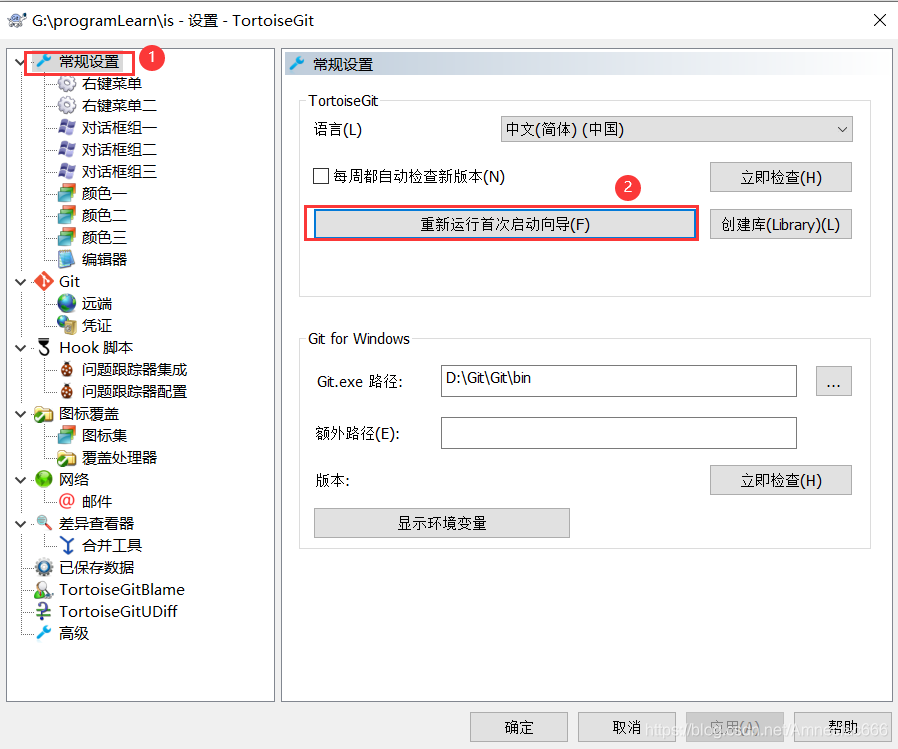Collapse the 图标覆盖 tree node

click(x=20, y=413)
